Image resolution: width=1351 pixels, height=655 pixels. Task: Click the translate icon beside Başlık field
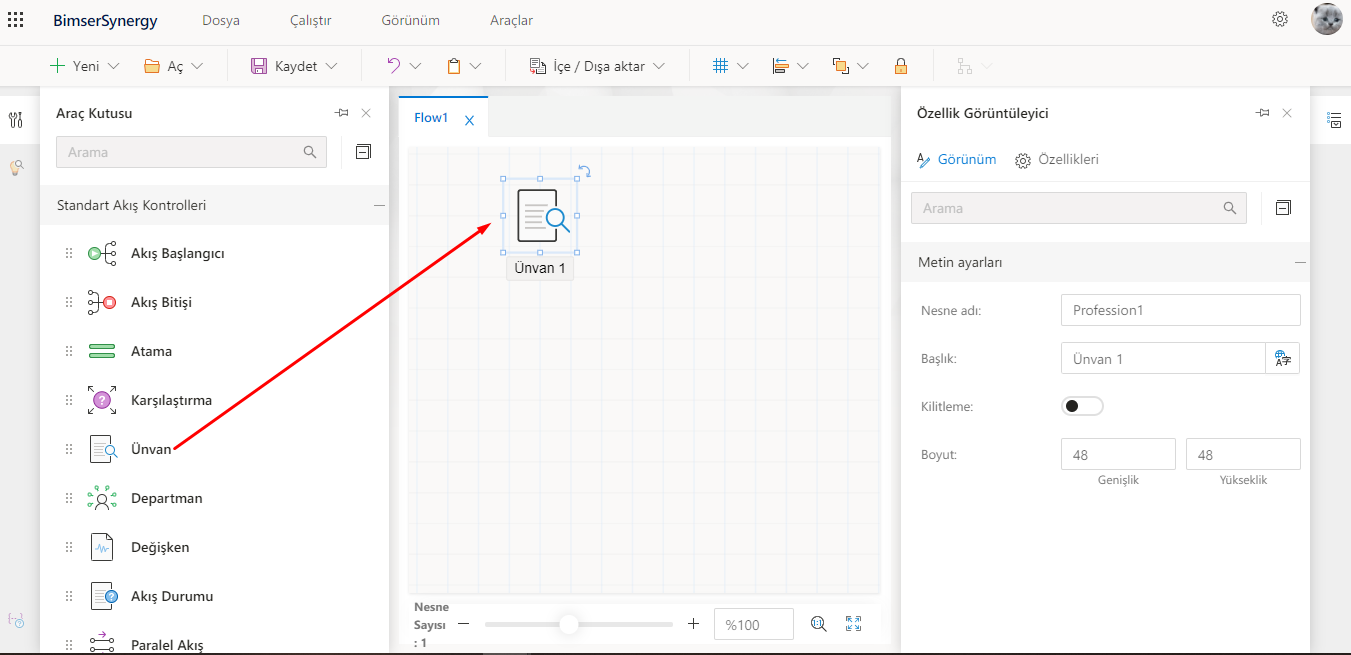click(x=1282, y=359)
